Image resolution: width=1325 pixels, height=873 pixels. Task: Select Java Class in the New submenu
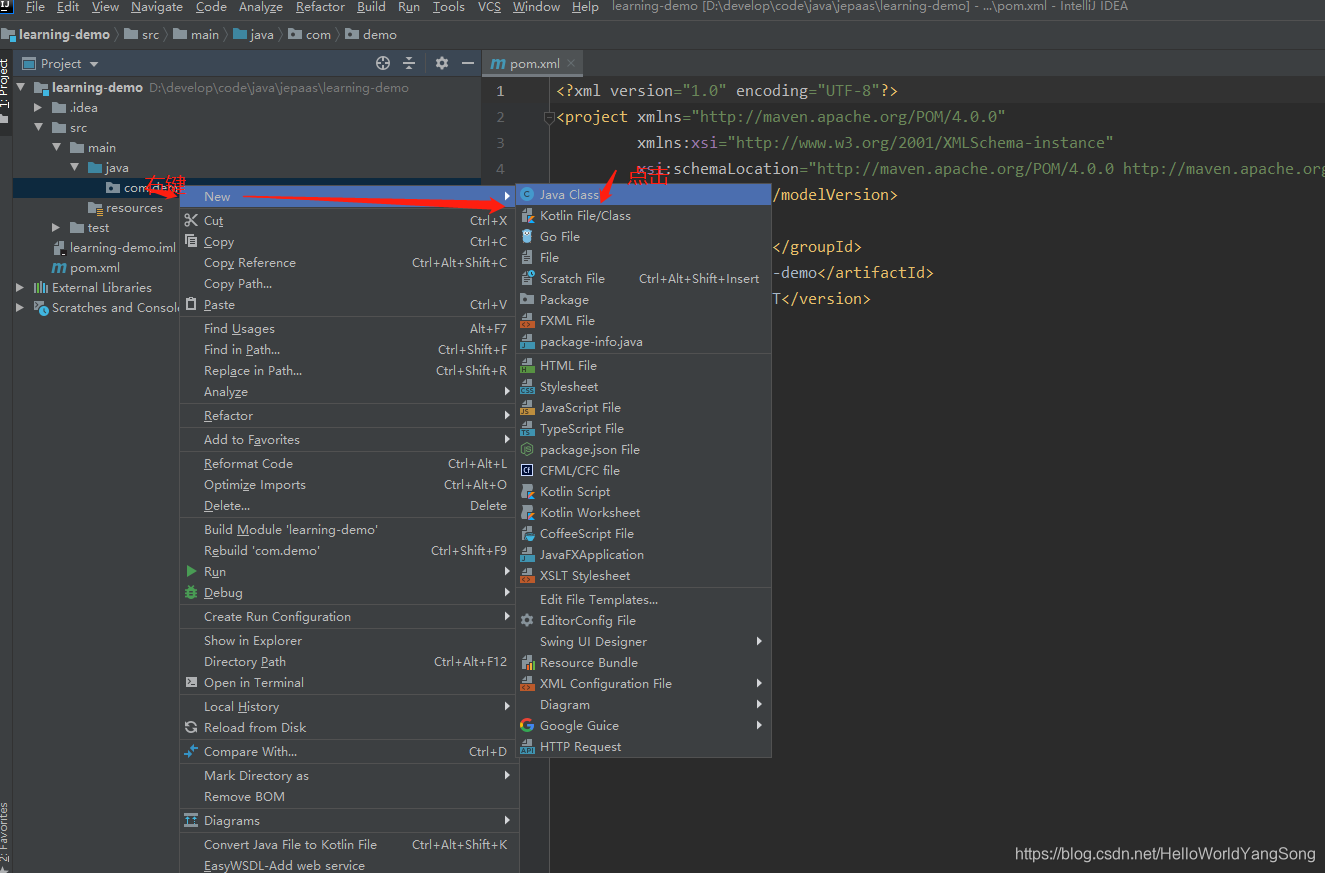pos(643,194)
